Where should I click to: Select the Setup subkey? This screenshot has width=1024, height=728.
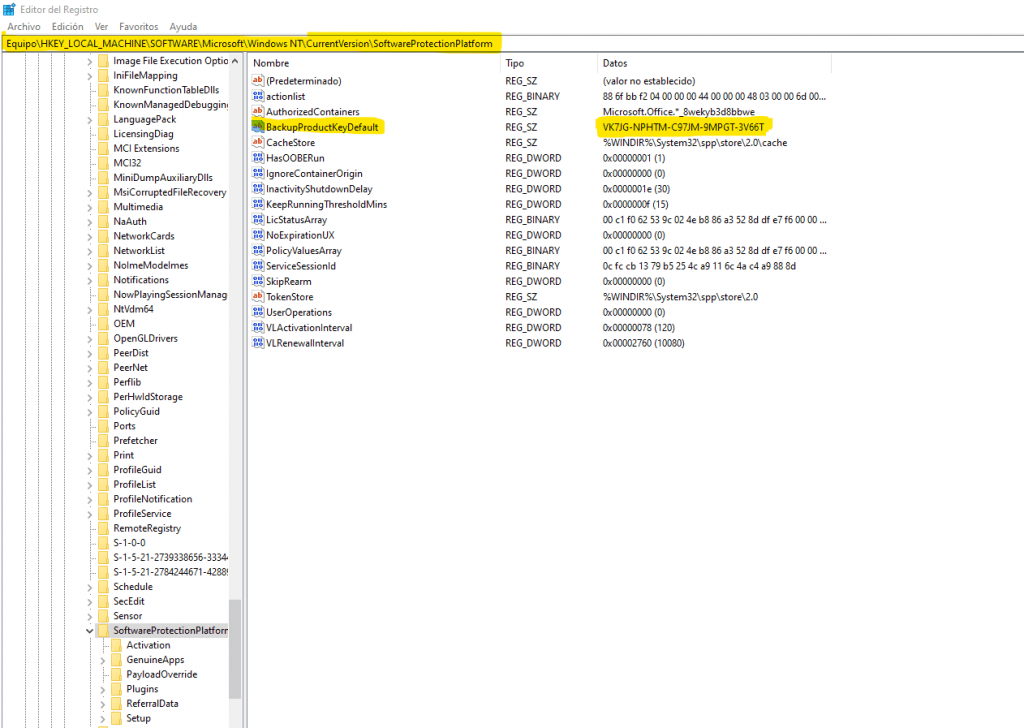(138, 718)
